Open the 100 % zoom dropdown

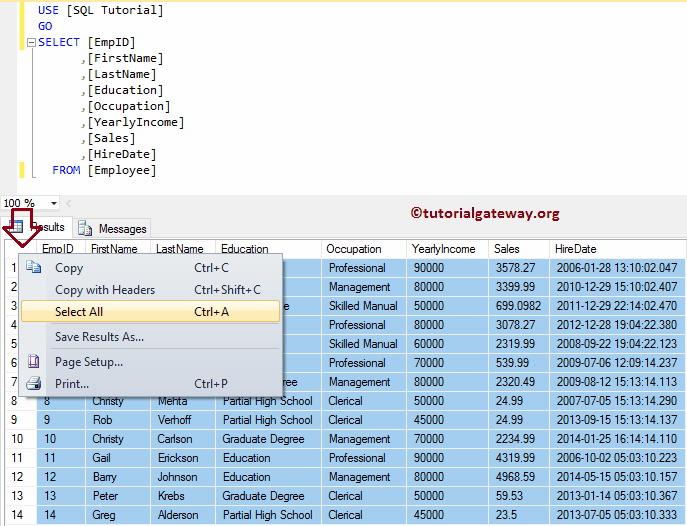click(x=53, y=203)
